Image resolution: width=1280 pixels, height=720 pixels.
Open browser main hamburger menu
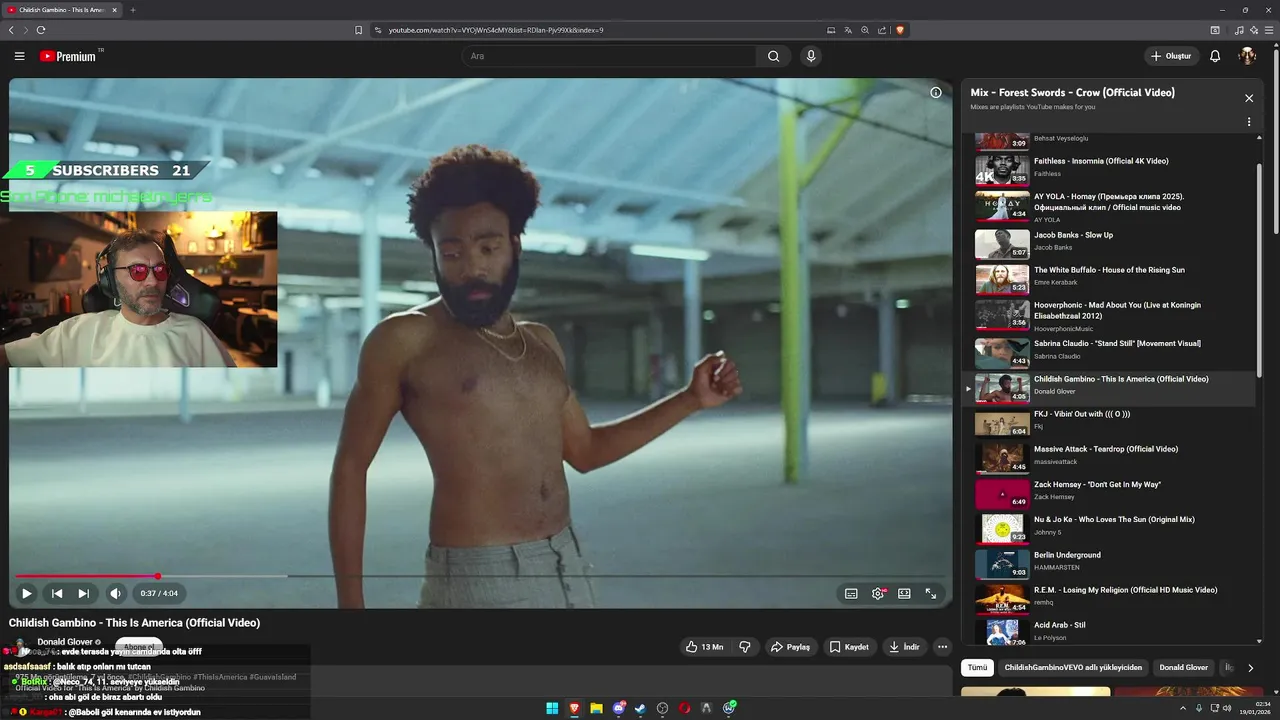pos(1268,30)
